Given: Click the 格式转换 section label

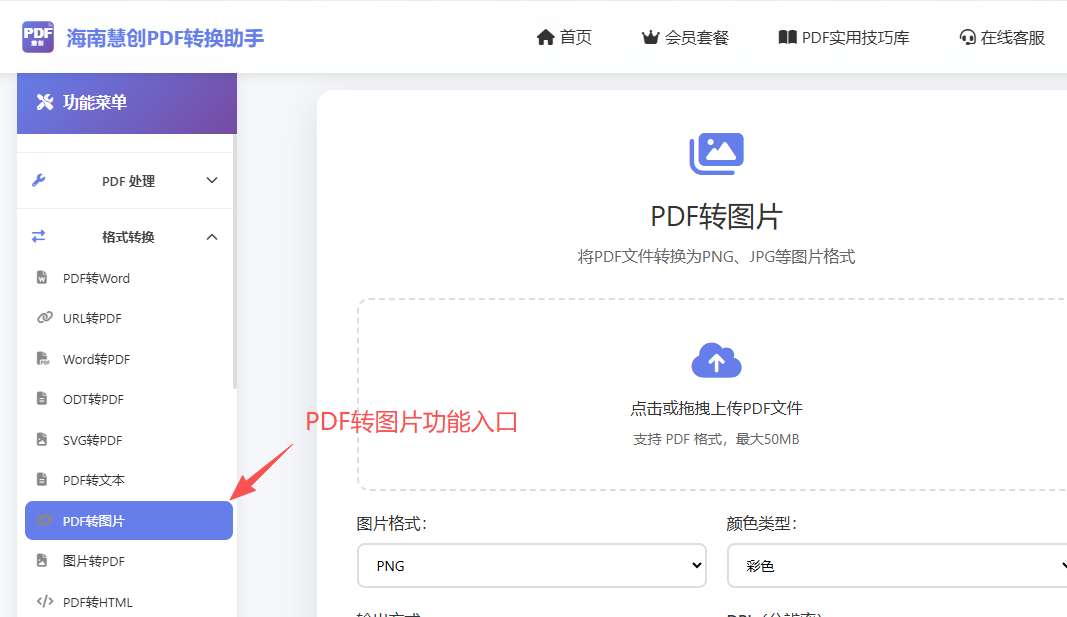Looking at the screenshot, I should pos(129,237).
